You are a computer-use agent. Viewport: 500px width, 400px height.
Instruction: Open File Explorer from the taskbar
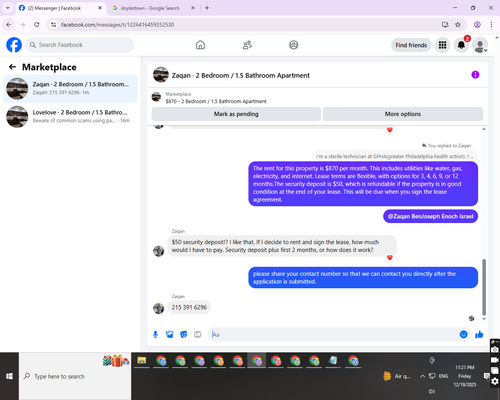(x=142, y=361)
